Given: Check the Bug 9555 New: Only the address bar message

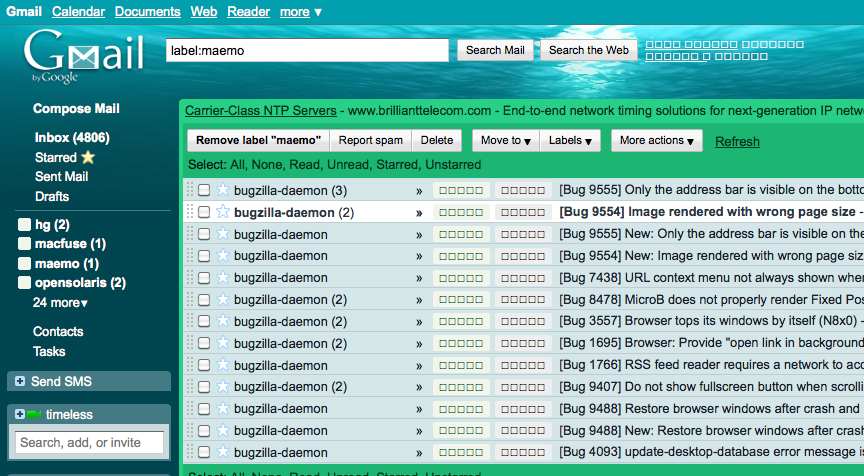Looking at the screenshot, I should 204,234.
